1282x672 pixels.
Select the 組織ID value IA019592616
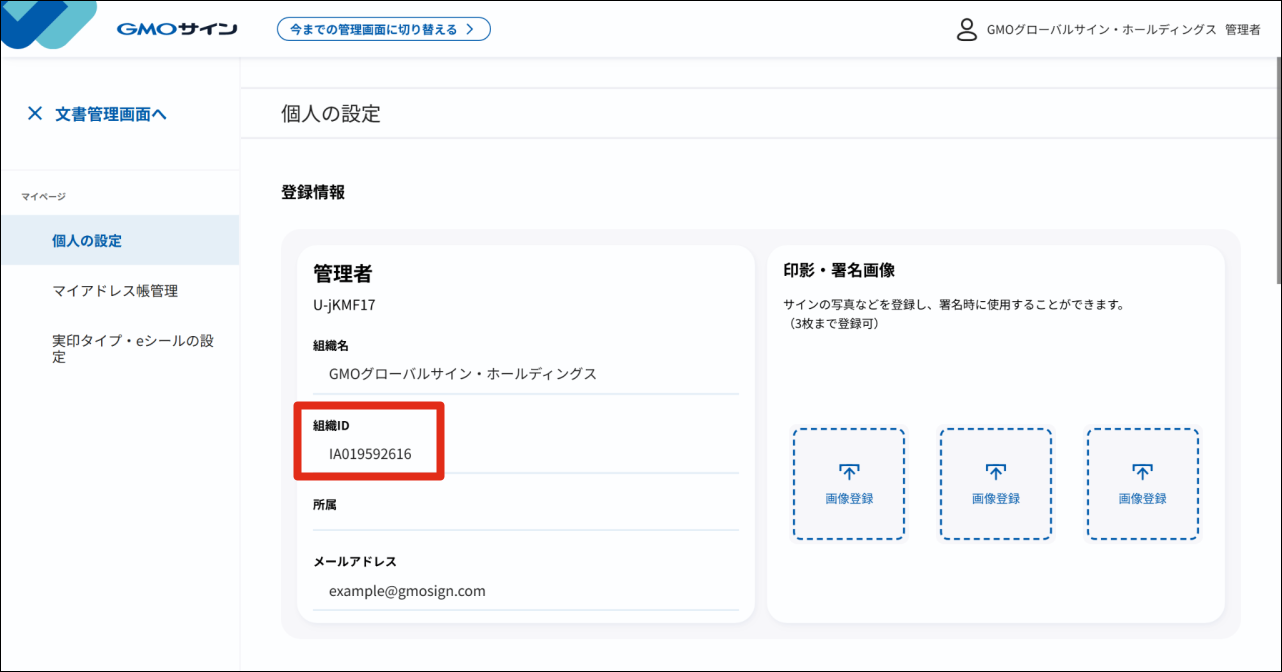(x=370, y=454)
